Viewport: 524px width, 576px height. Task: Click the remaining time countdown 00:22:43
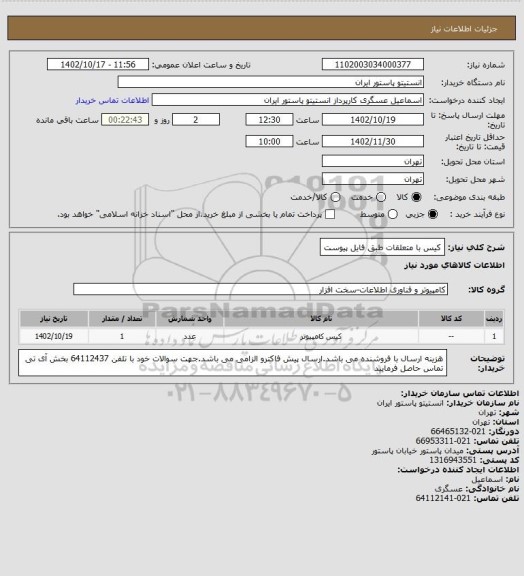click(x=125, y=120)
